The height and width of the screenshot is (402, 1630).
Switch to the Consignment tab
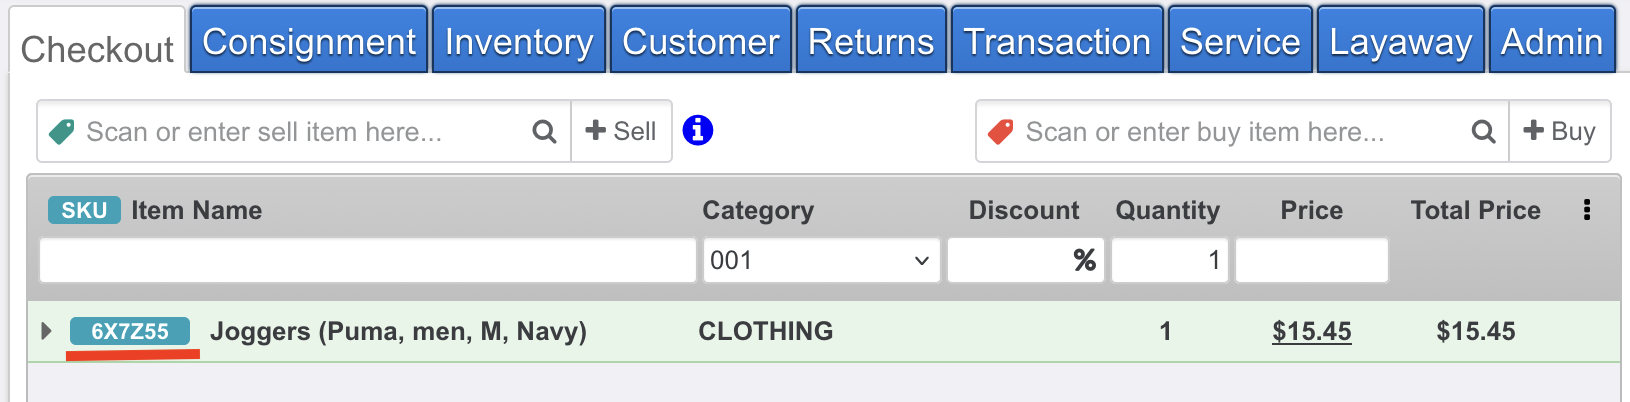[x=309, y=42]
